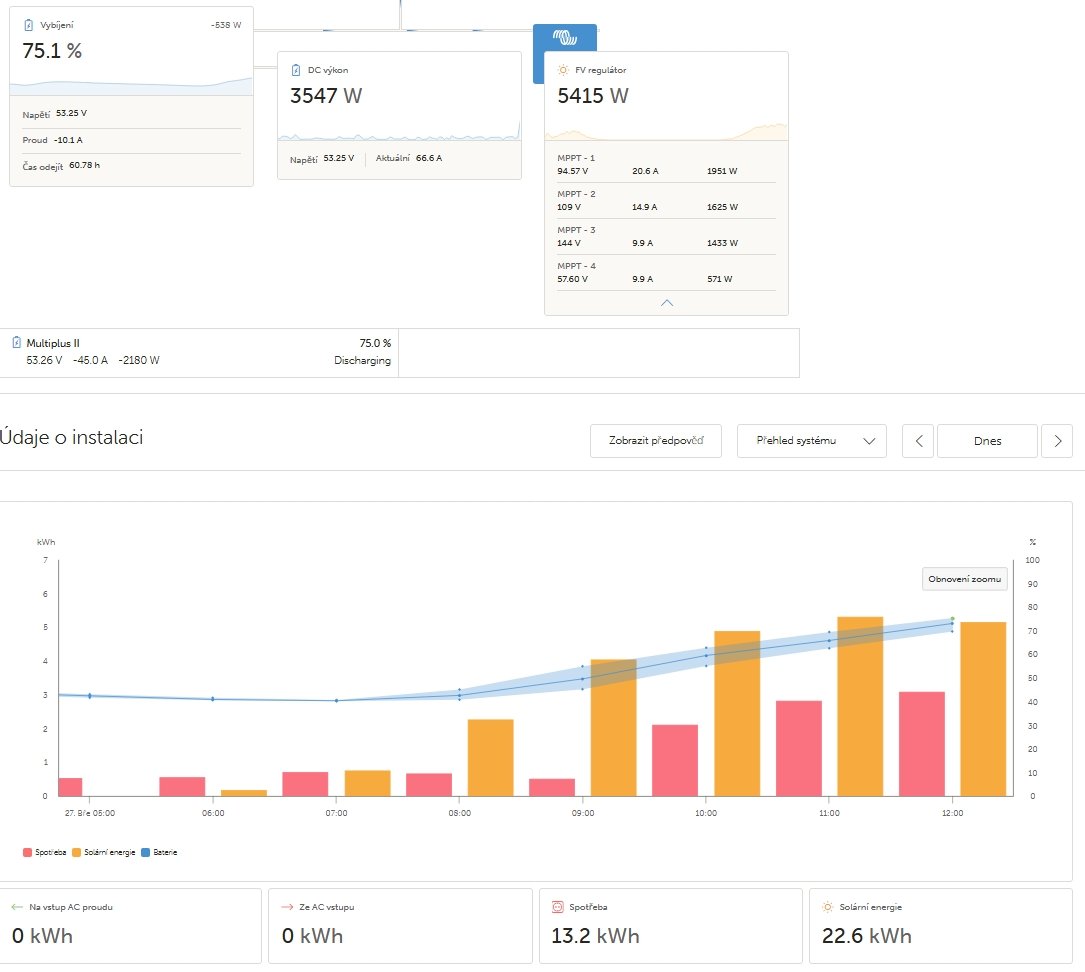1085x972 pixels.
Task: Click the Ze AC vstupu arrow icon
Action: point(288,907)
